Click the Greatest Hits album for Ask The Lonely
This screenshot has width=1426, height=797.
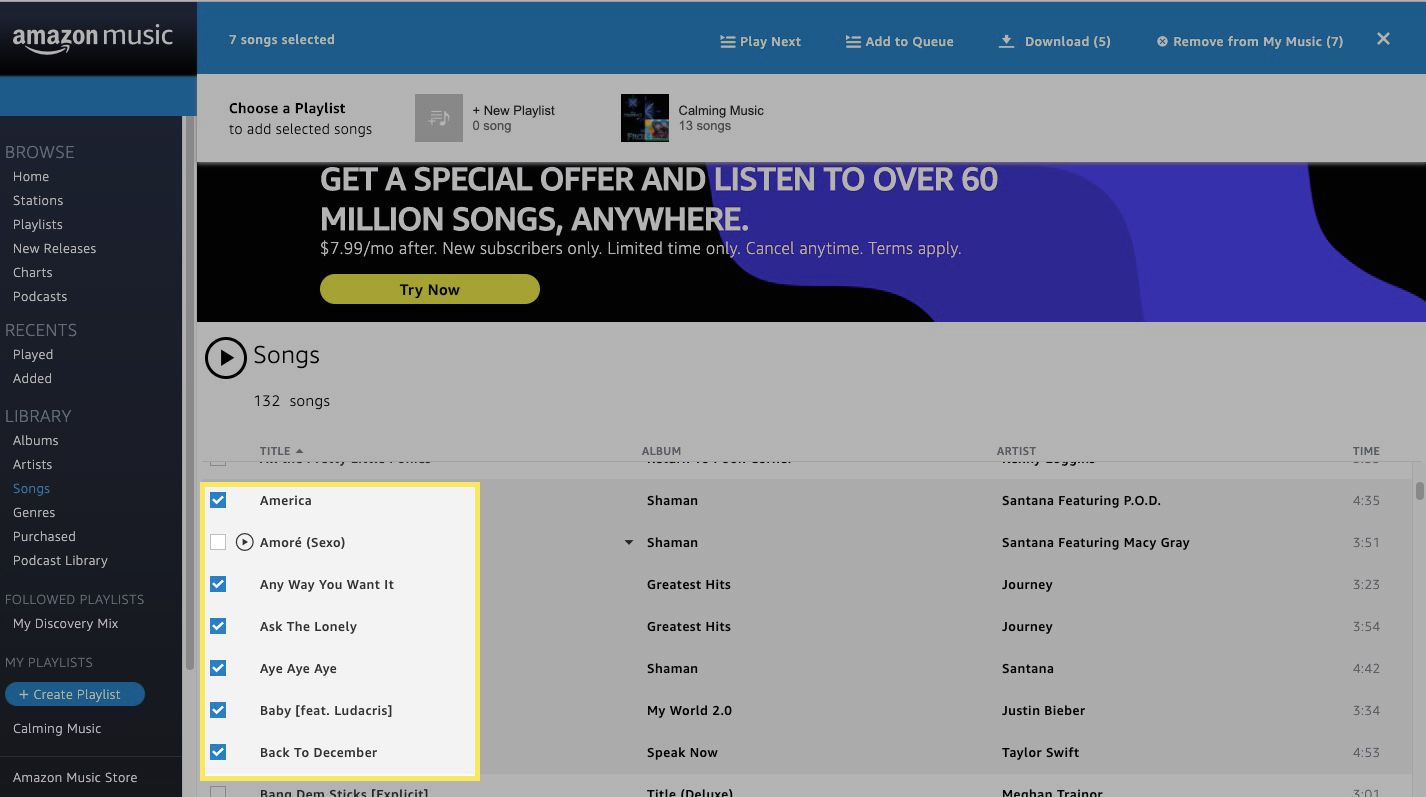[689, 626]
